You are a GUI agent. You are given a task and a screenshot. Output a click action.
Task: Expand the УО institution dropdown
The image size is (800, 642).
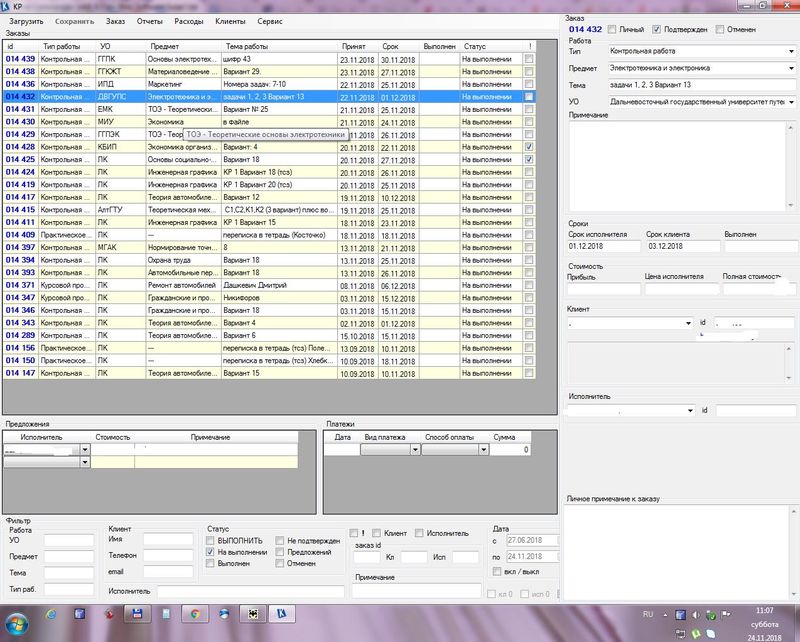pos(790,101)
